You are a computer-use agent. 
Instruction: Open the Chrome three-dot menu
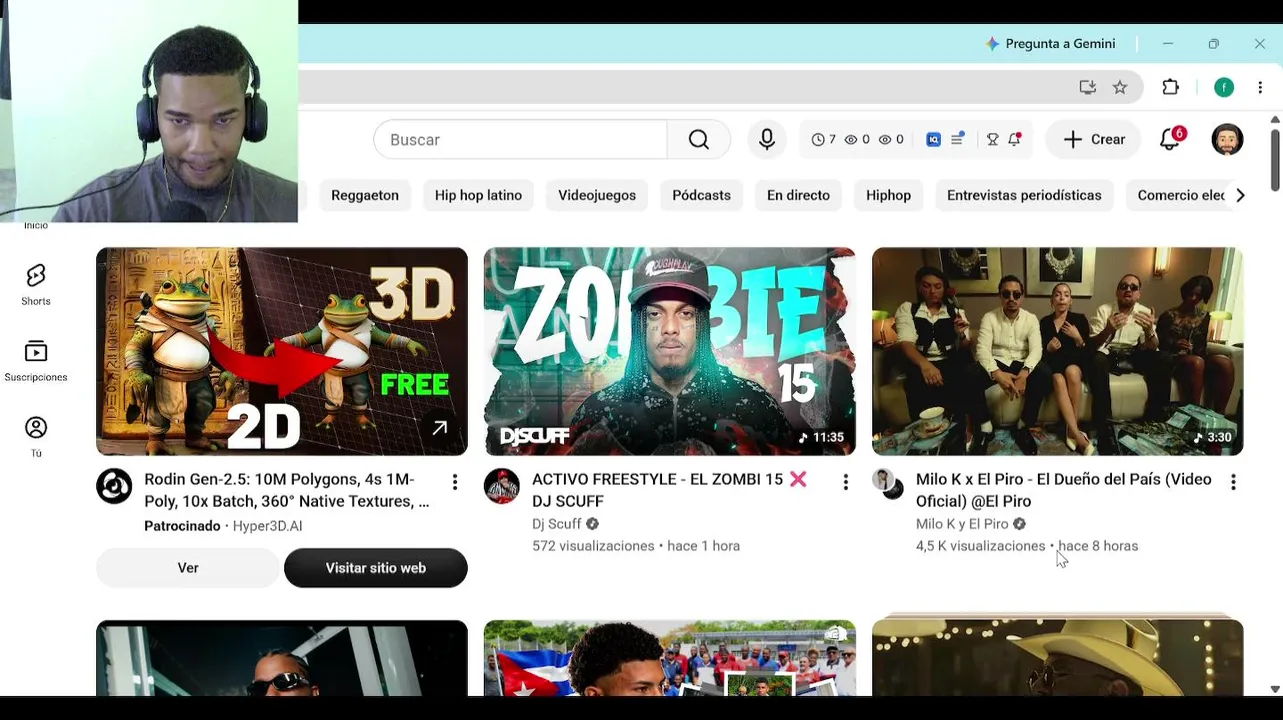click(x=1260, y=87)
